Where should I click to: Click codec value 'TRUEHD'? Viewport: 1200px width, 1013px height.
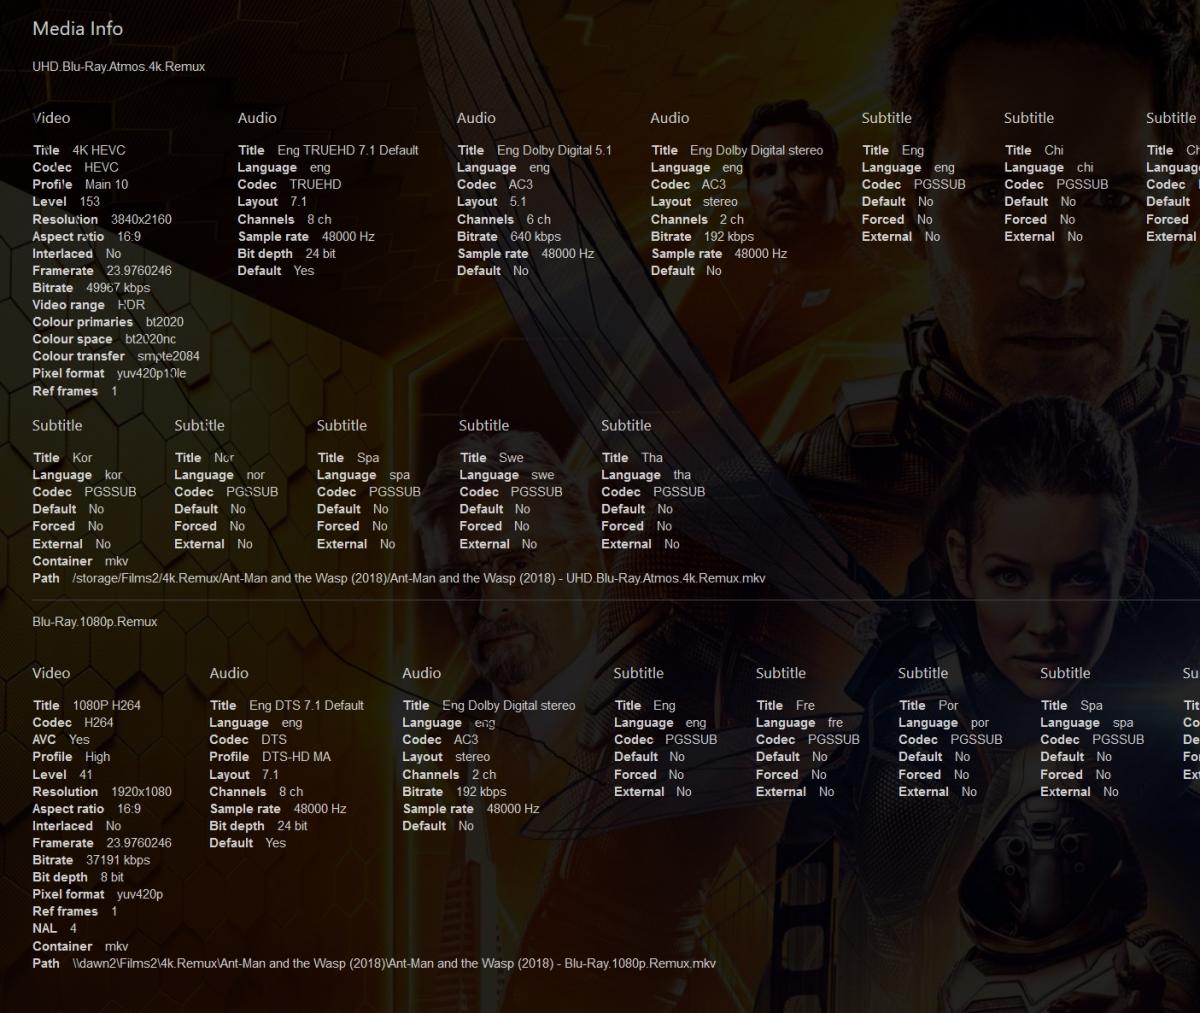point(315,184)
